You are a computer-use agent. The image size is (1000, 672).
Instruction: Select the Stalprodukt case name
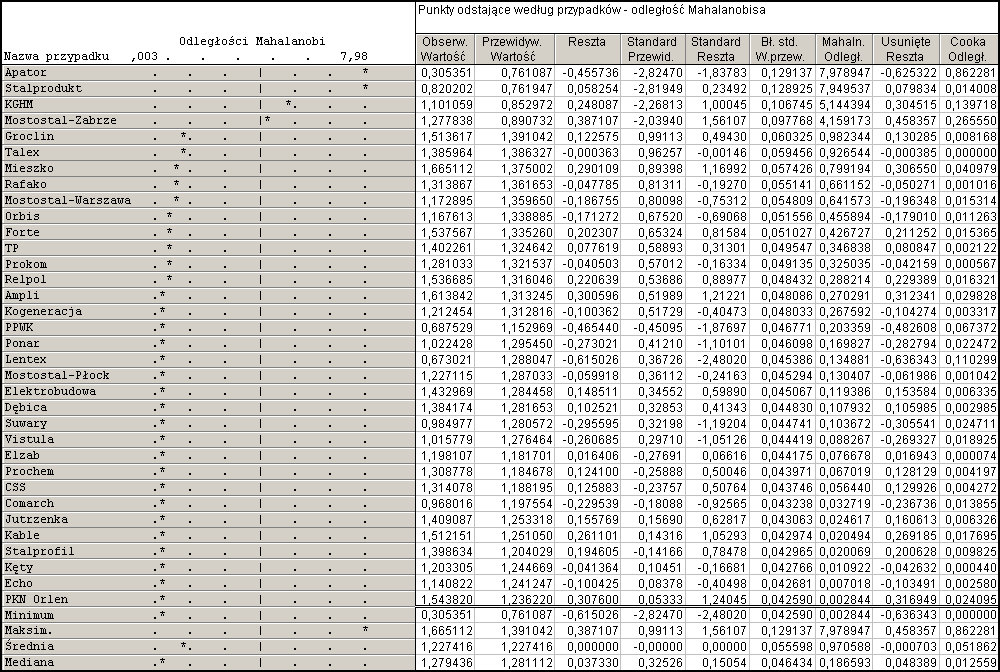tap(43, 89)
